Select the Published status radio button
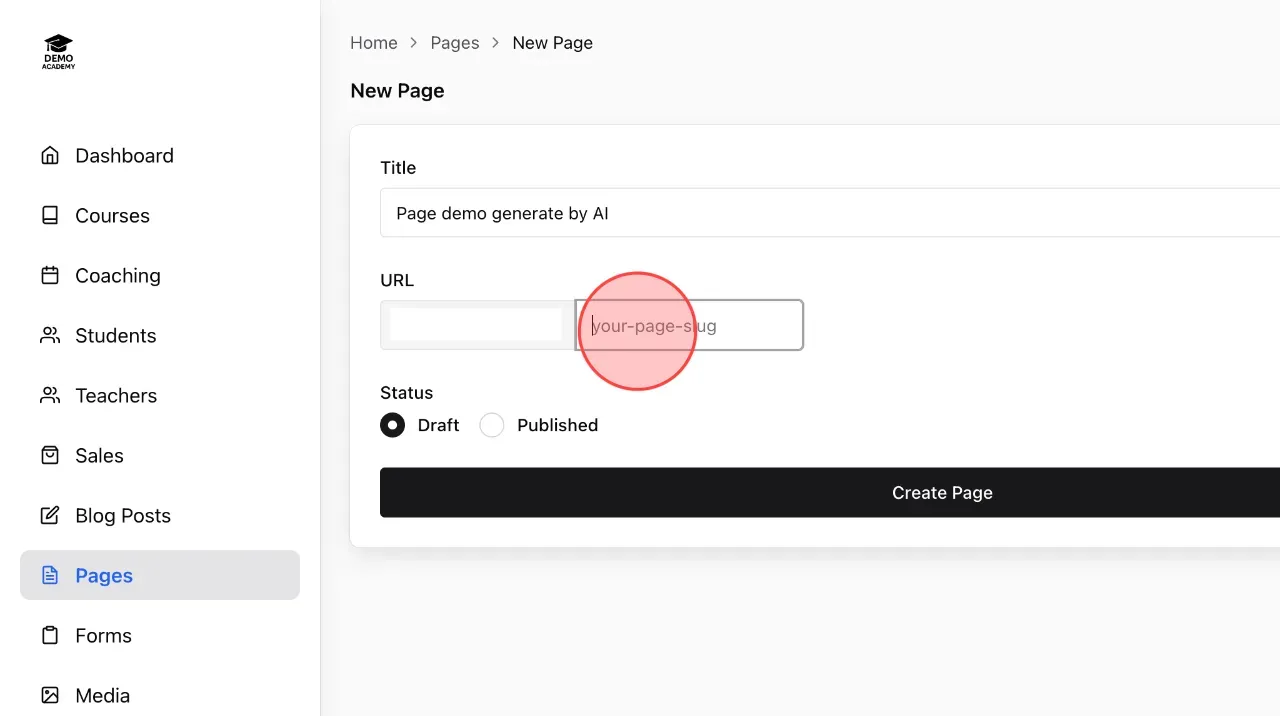 pos(492,425)
